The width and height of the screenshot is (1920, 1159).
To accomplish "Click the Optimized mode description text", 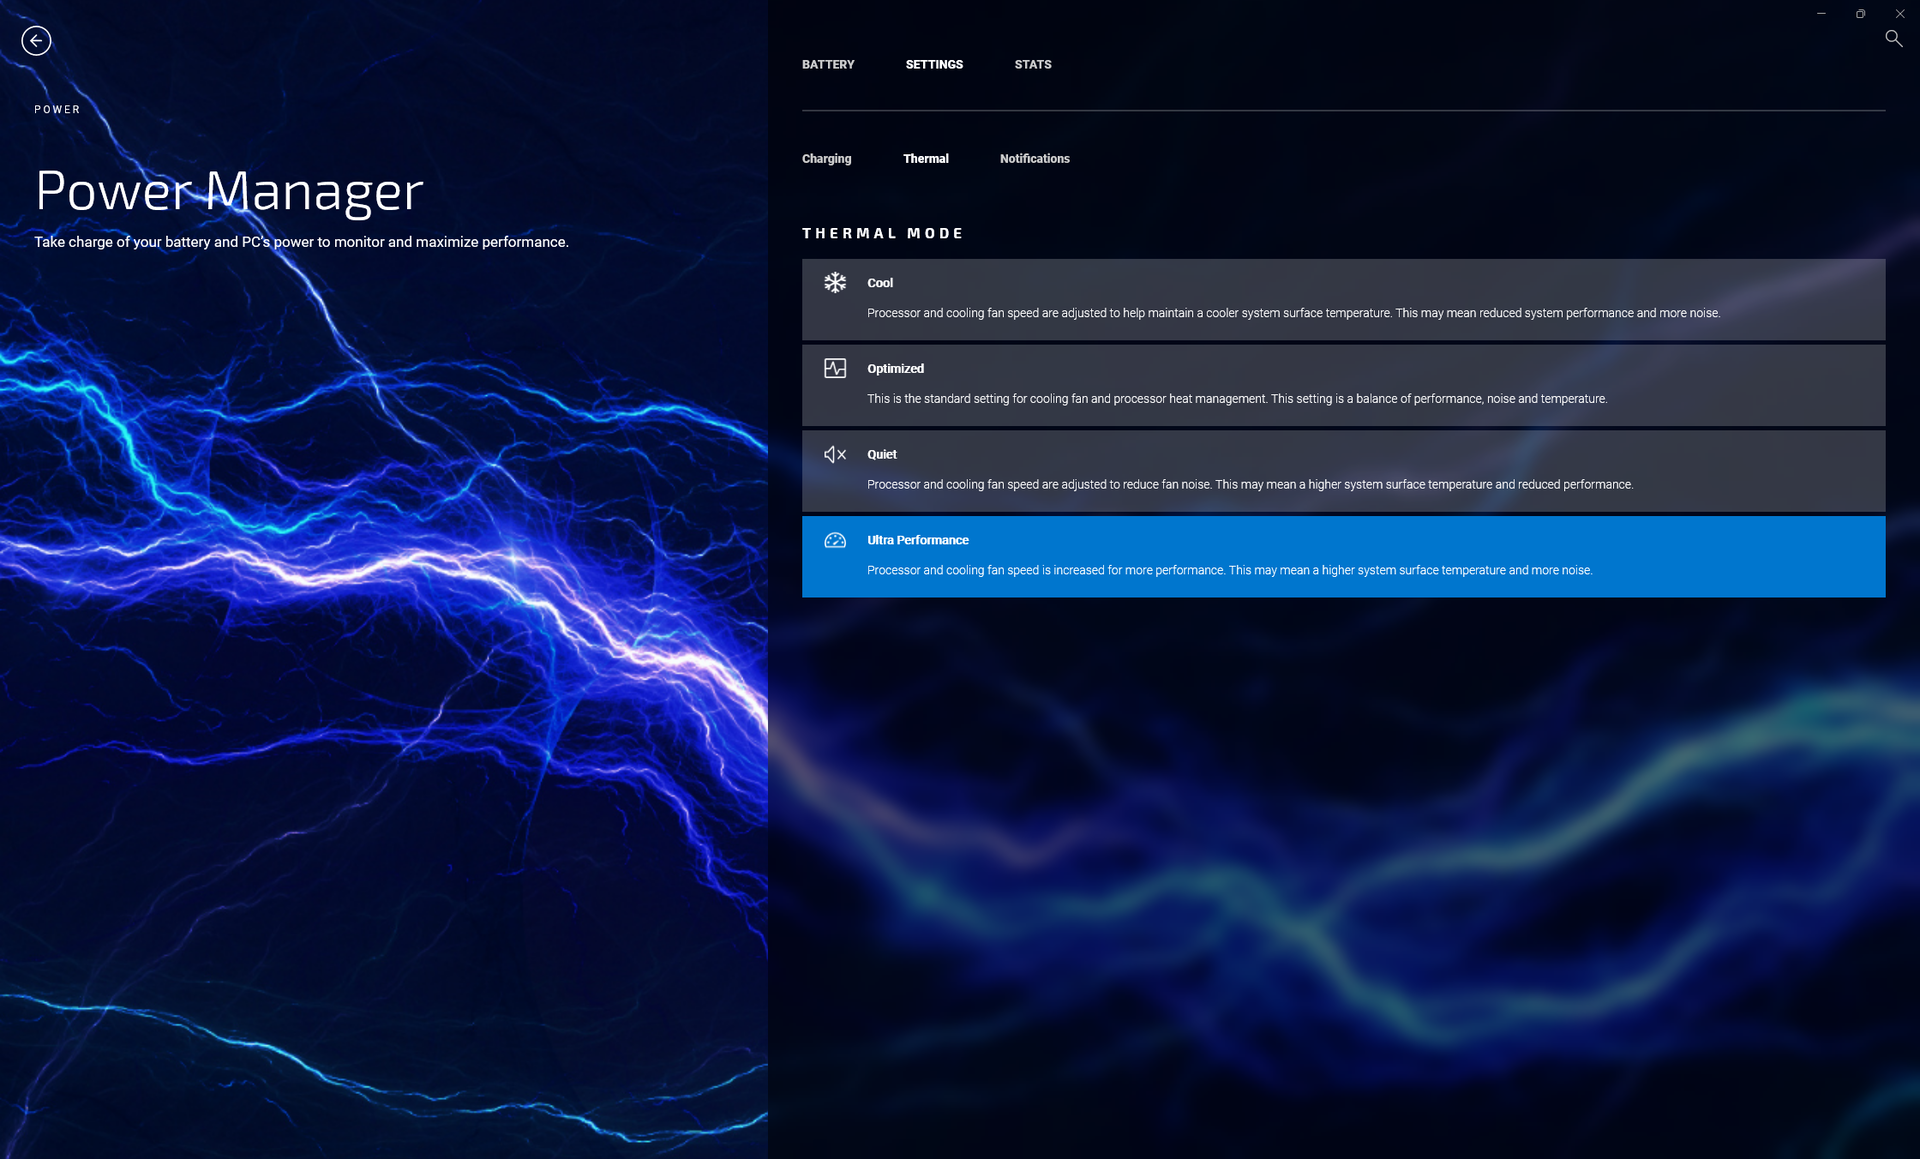I will (x=1237, y=399).
